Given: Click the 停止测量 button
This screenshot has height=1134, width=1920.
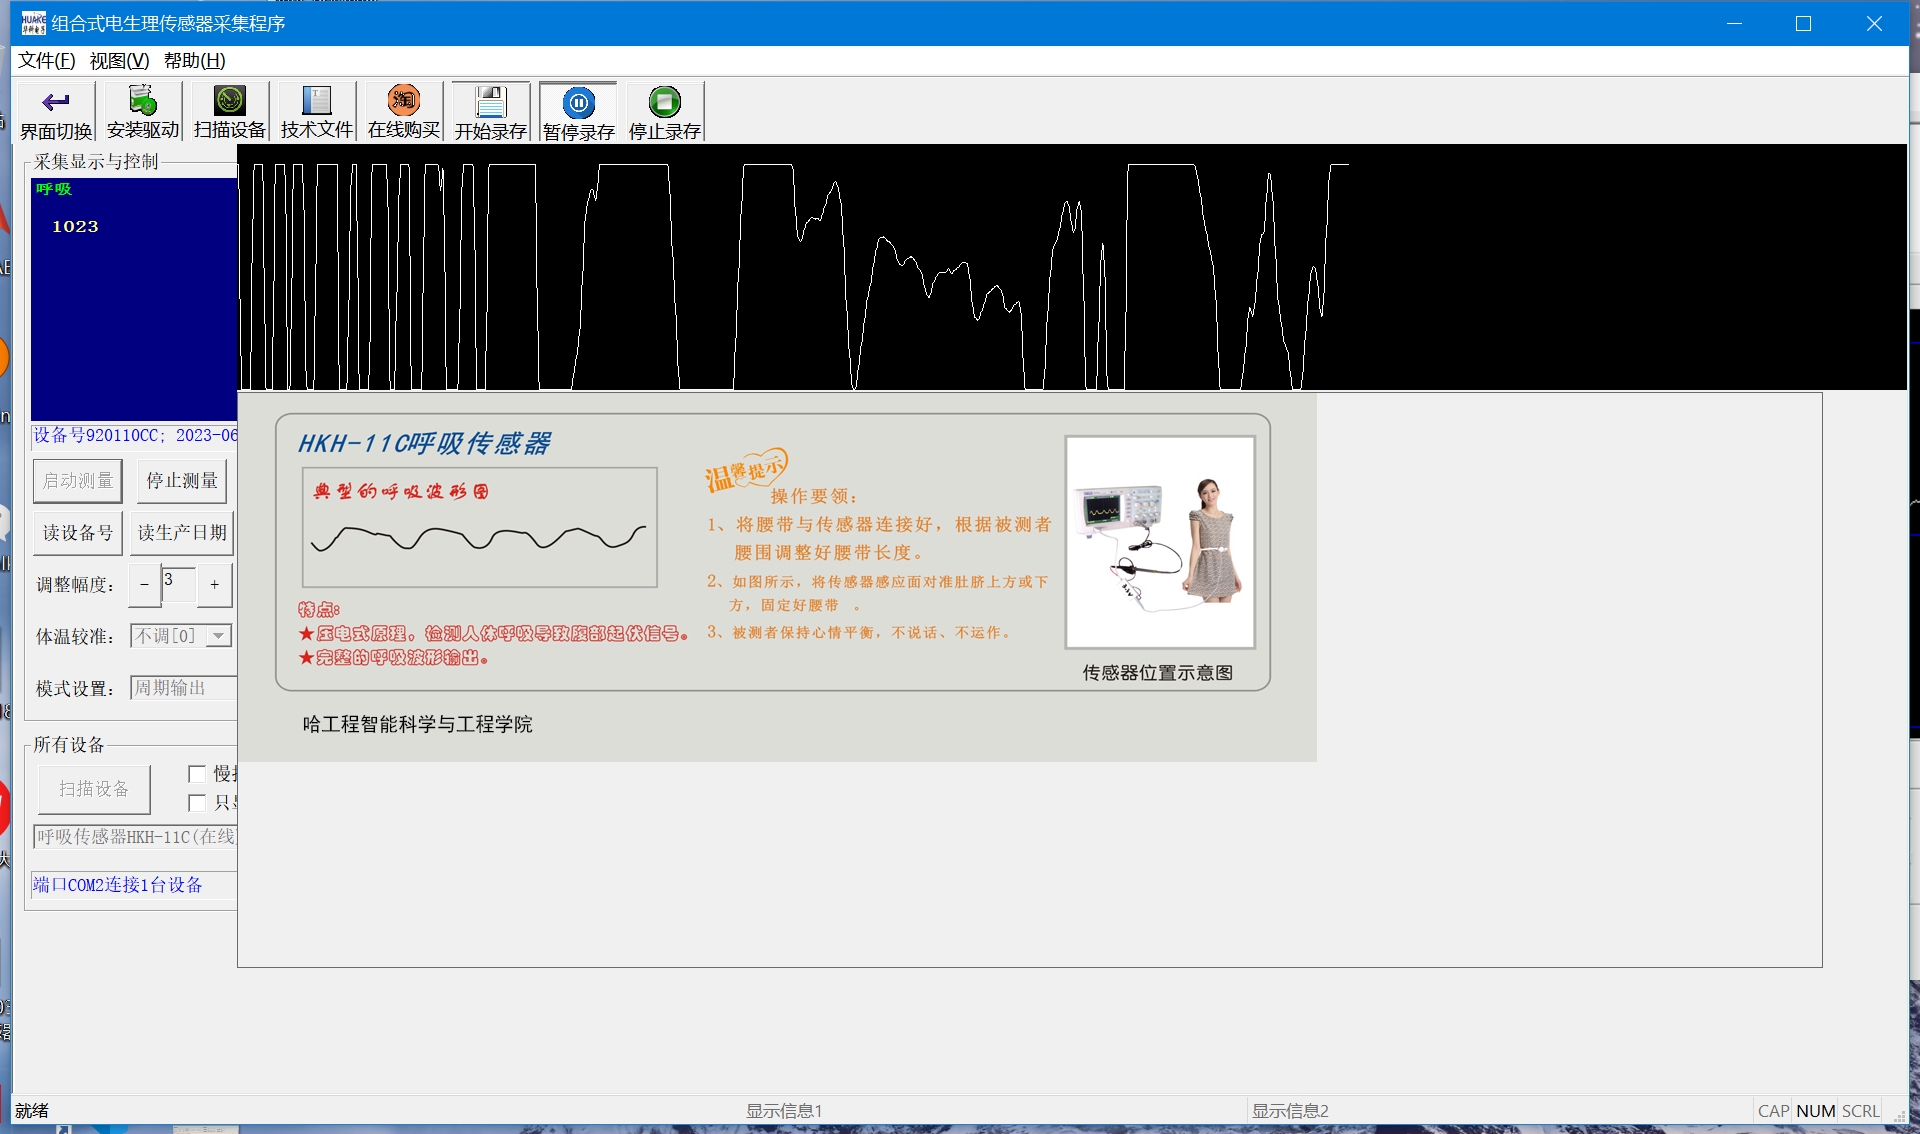Looking at the screenshot, I should point(181,481).
